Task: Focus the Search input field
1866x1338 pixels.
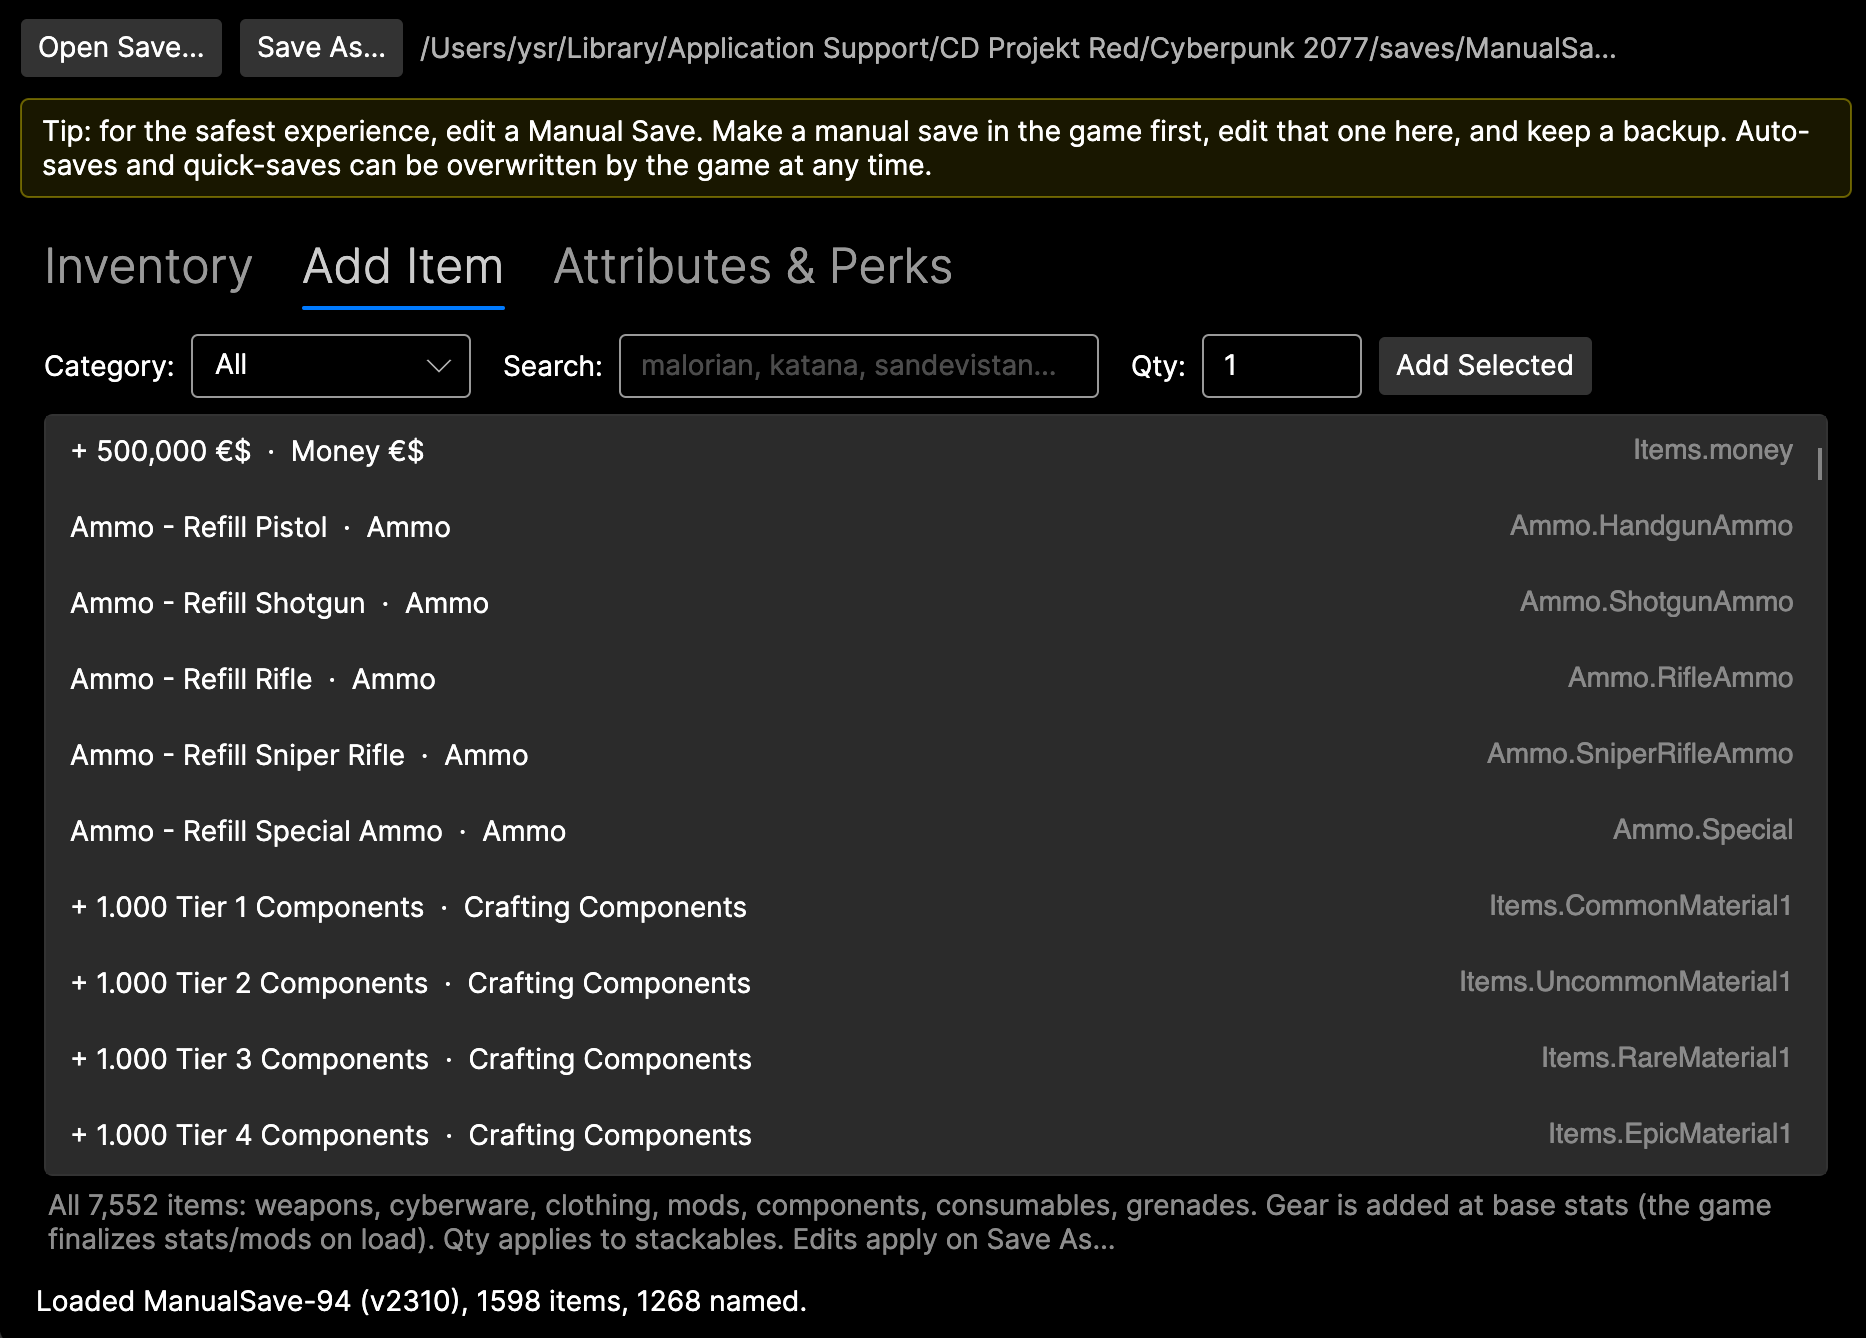Action: [859, 366]
